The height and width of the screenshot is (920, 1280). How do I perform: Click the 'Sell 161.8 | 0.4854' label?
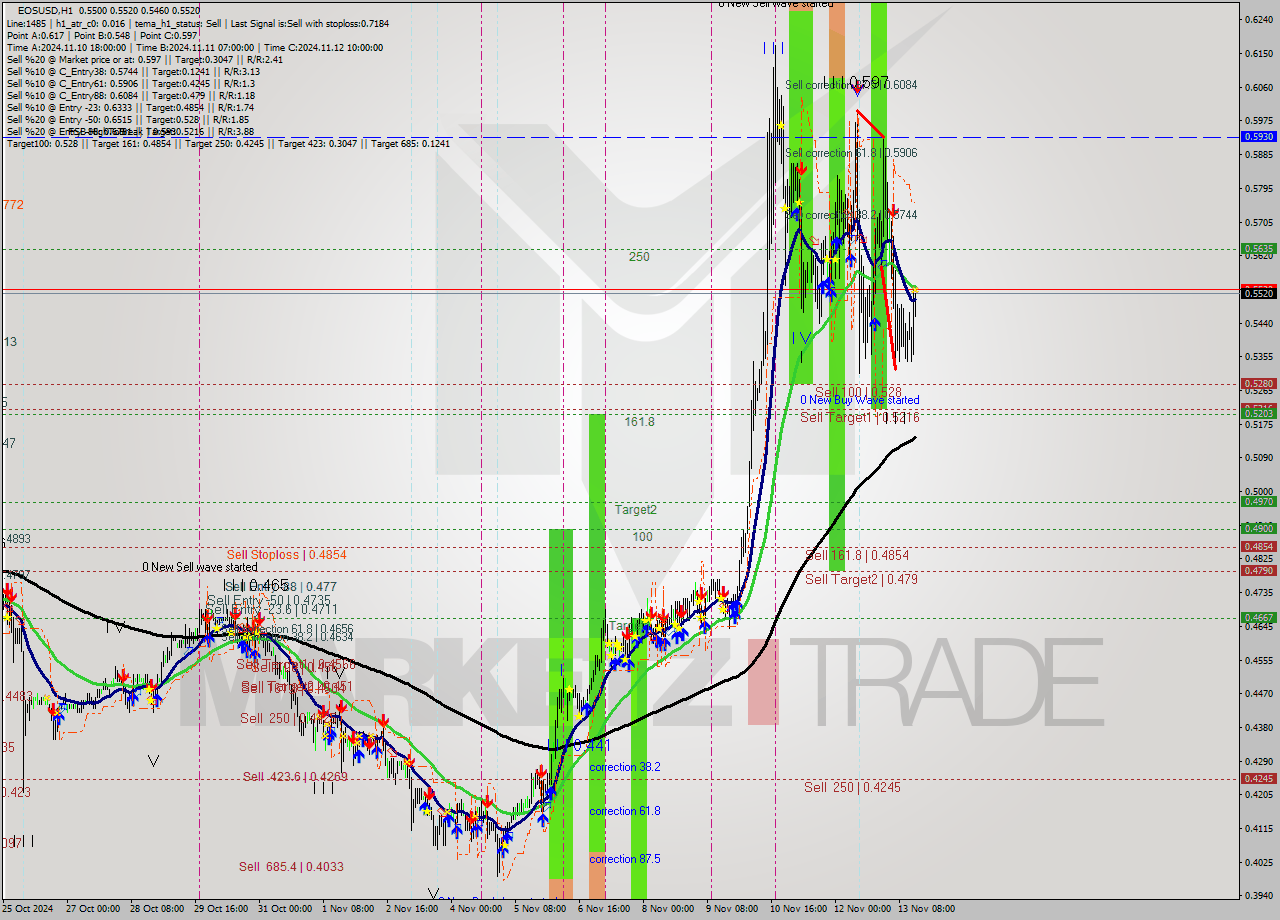pyautogui.click(x=857, y=554)
